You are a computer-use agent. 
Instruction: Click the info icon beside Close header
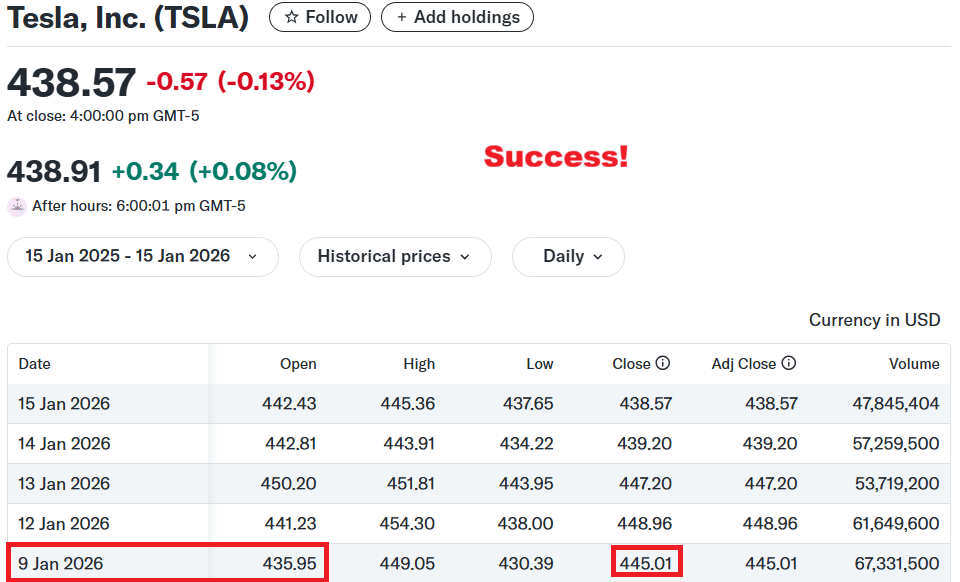point(662,364)
